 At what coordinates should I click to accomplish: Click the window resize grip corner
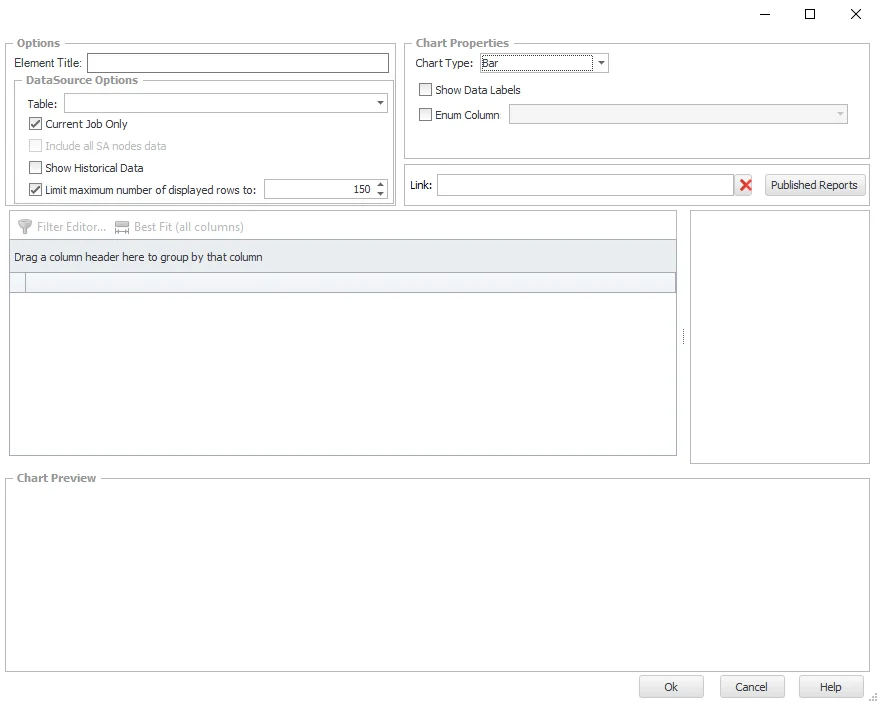point(873,697)
